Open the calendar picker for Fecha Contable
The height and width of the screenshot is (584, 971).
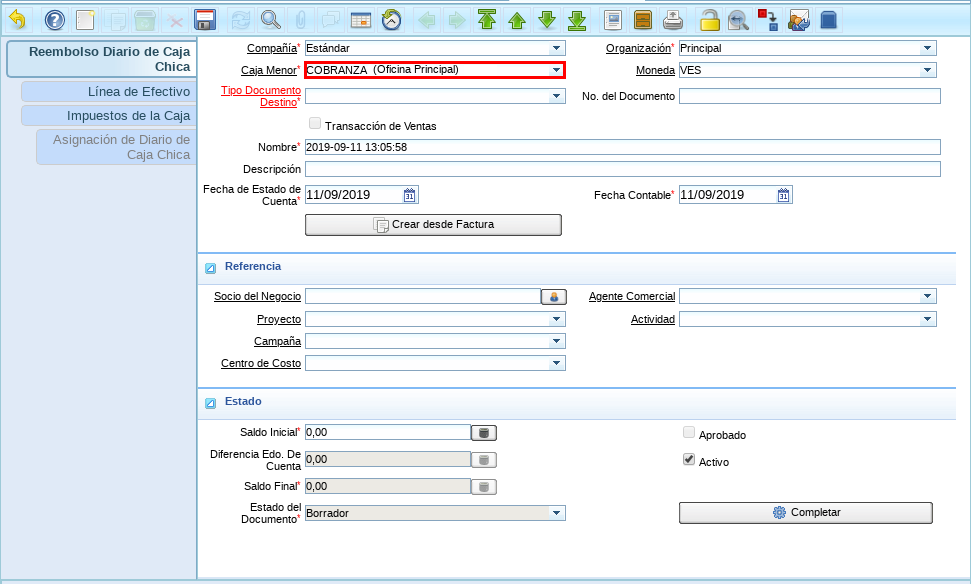coord(784,195)
